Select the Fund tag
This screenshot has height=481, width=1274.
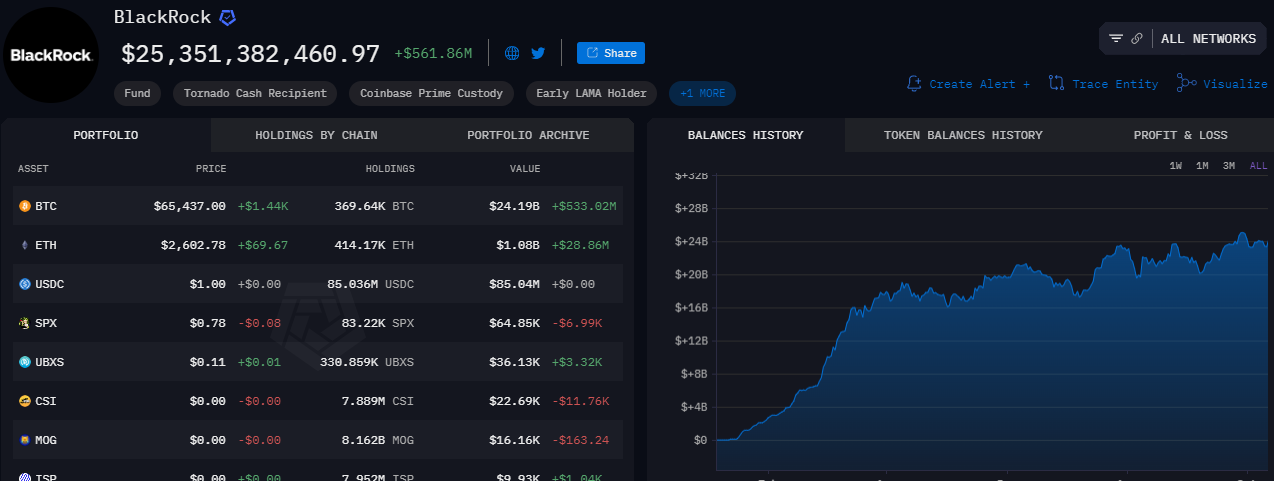pos(137,93)
